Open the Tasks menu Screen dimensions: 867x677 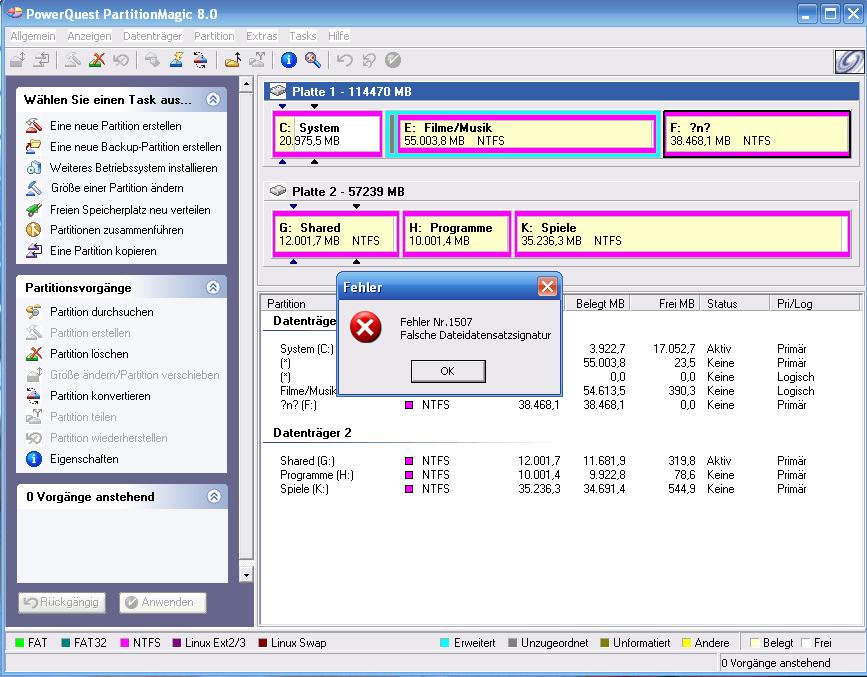tap(302, 36)
